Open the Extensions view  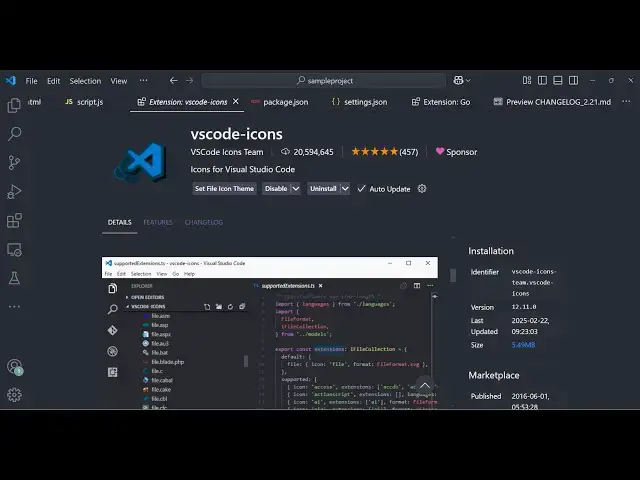pyautogui.click(x=14, y=220)
